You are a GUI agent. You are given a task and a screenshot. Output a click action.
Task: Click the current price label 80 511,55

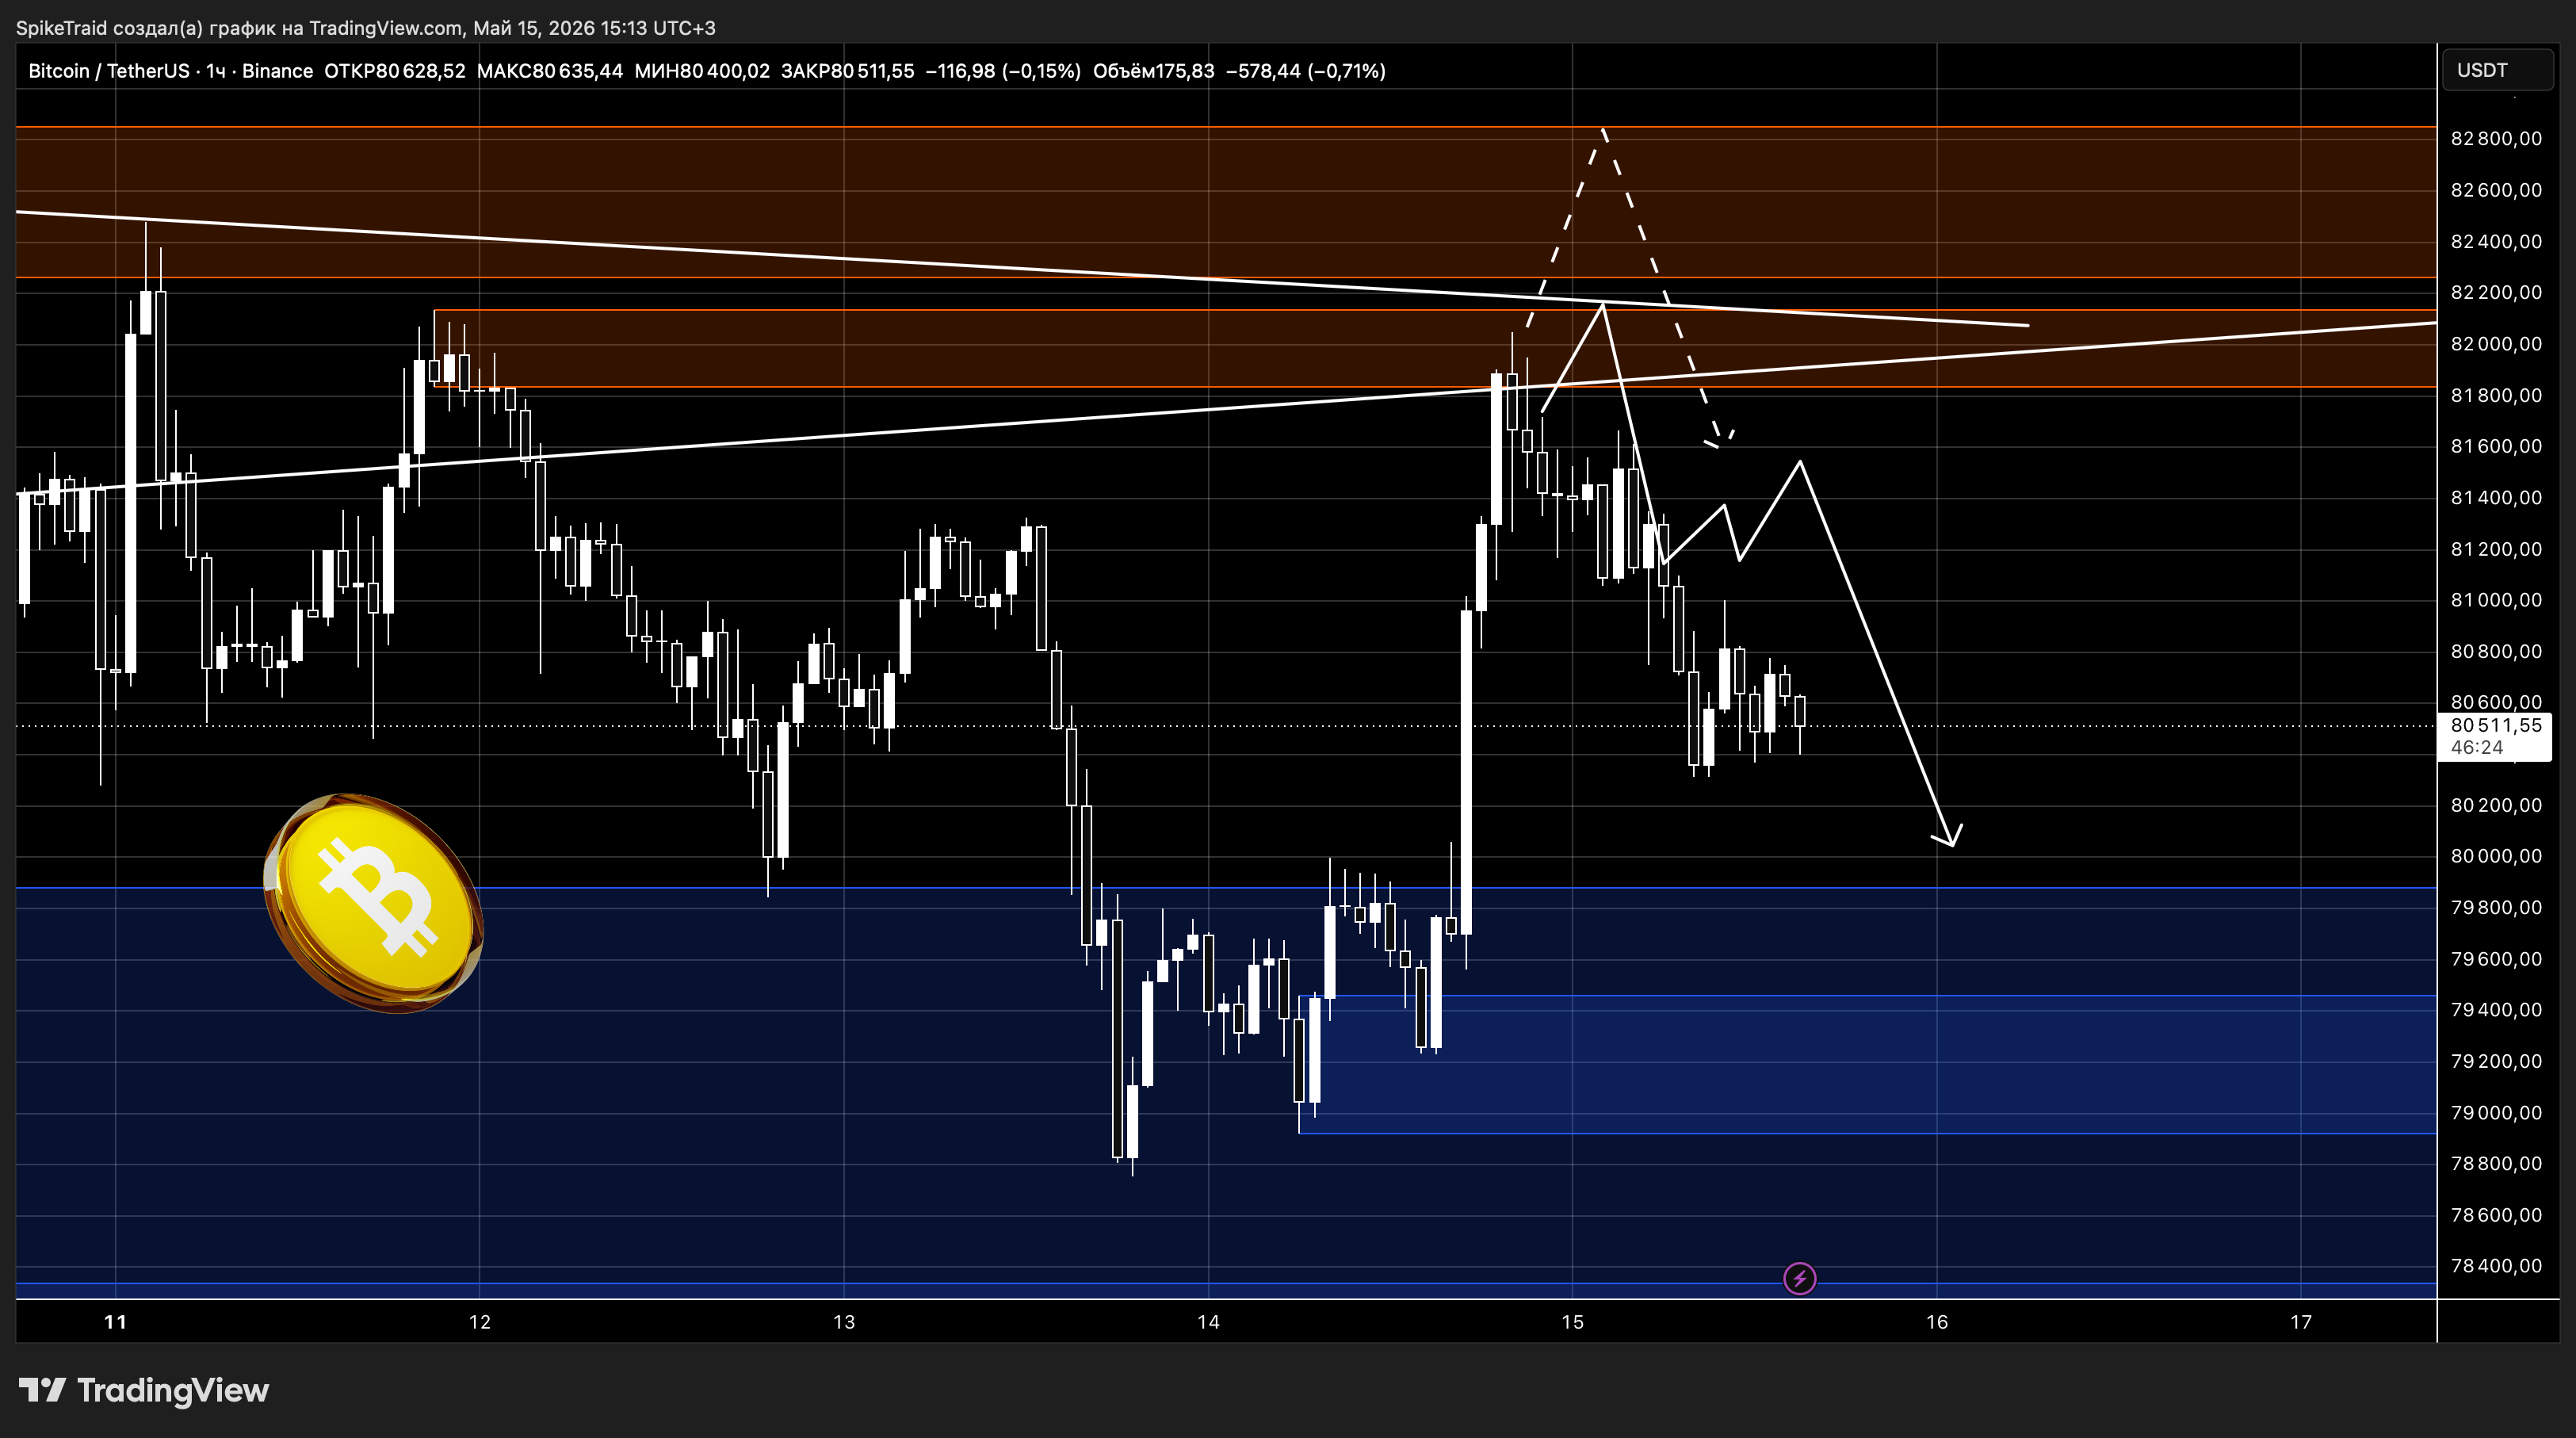[x=2495, y=726]
